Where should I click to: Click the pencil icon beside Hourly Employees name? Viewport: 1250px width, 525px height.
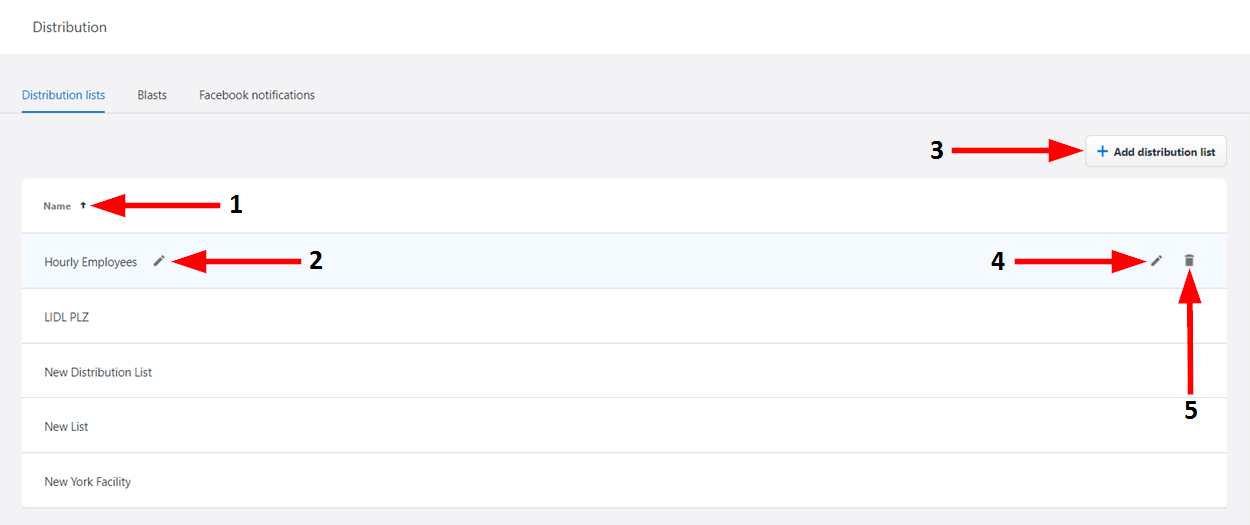[159, 261]
